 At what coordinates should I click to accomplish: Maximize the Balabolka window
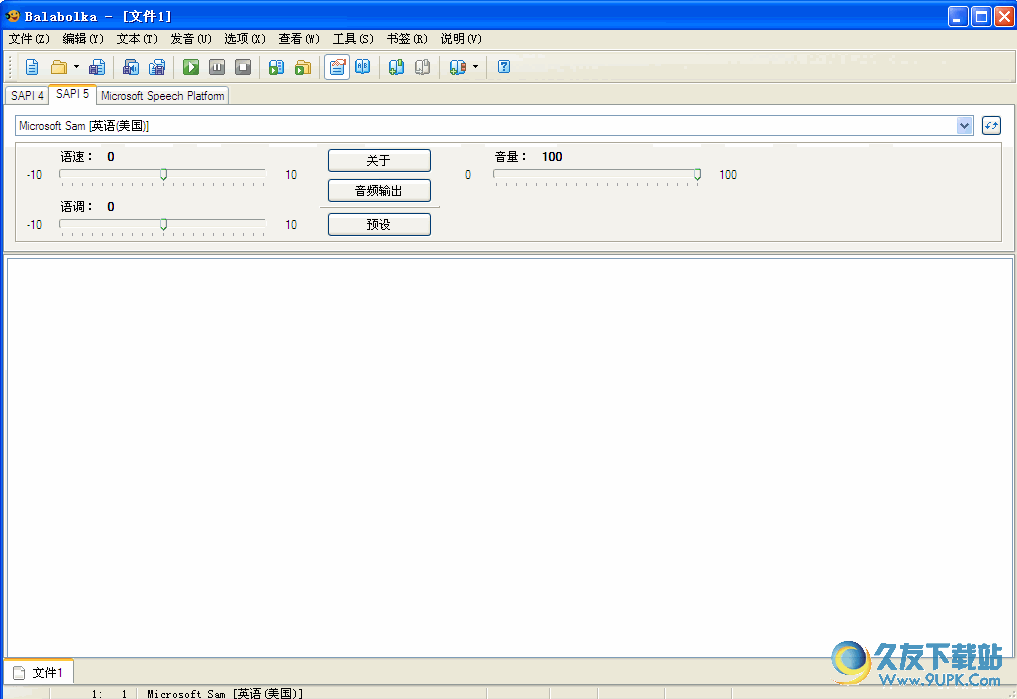981,16
